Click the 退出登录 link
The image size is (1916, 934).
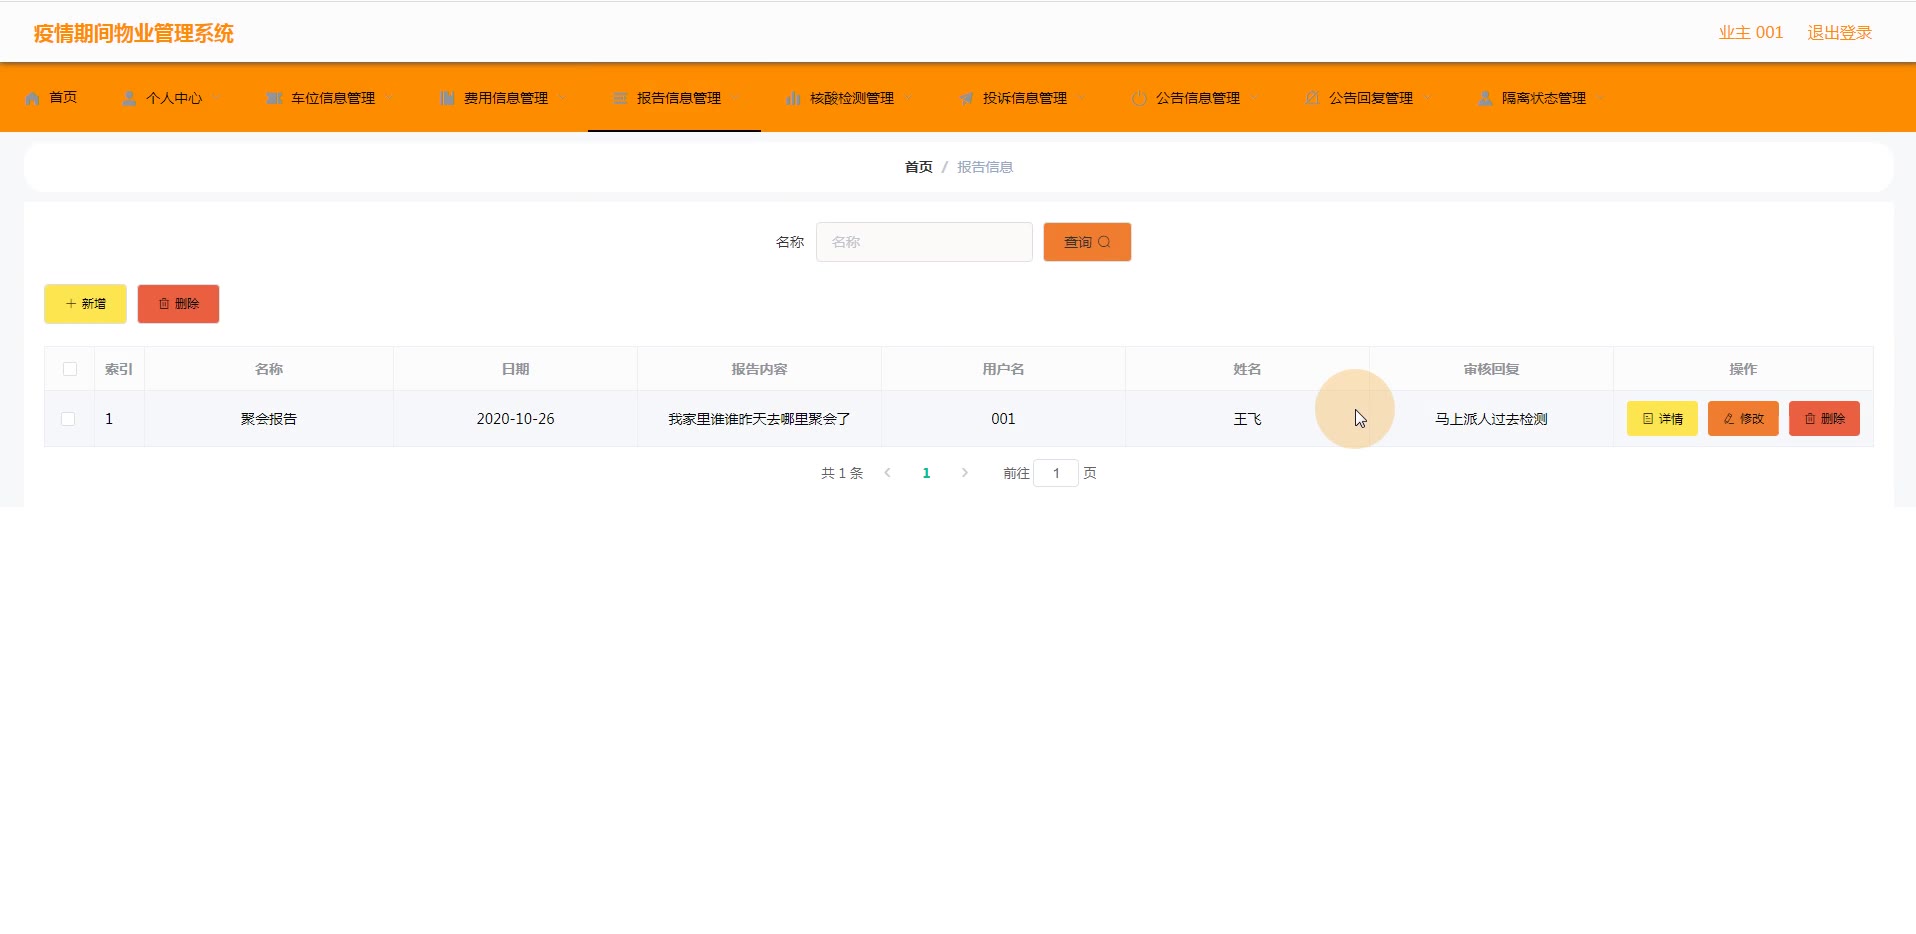[x=1839, y=33]
